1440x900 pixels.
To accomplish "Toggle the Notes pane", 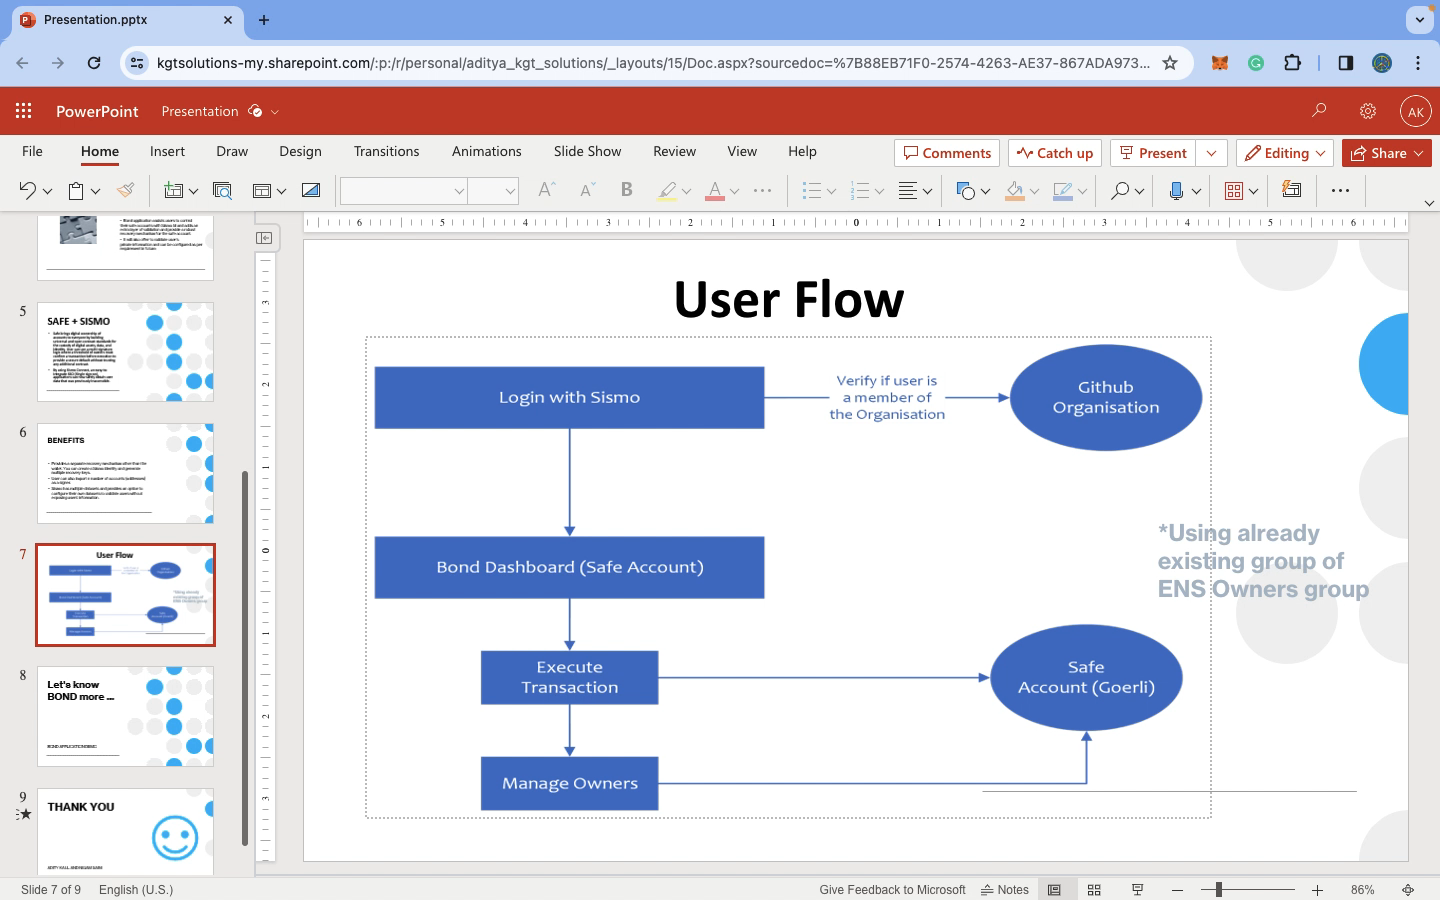I will pyautogui.click(x=1005, y=890).
